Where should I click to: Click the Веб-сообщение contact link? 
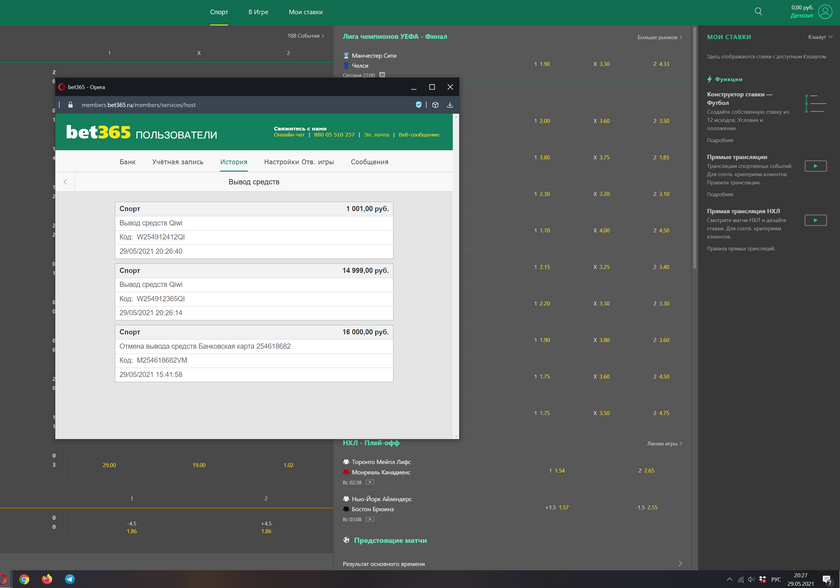tap(419, 135)
